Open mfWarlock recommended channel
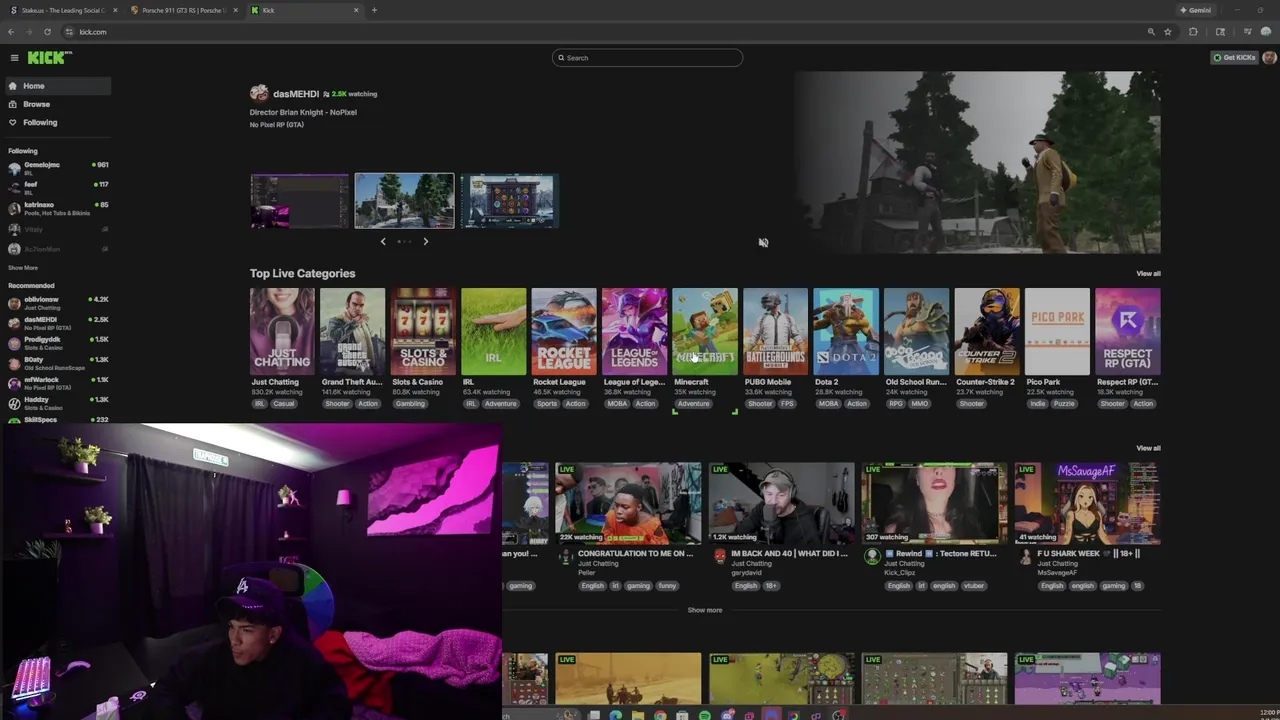Image resolution: width=1280 pixels, height=720 pixels. [56, 382]
